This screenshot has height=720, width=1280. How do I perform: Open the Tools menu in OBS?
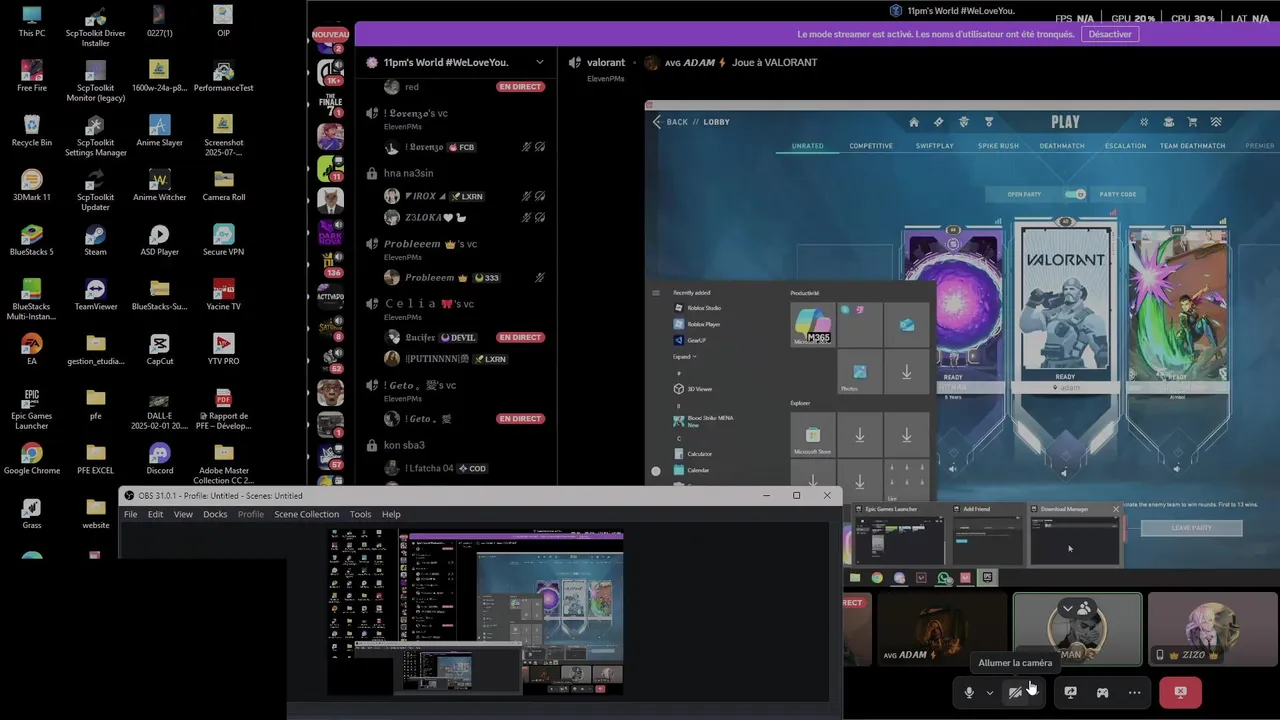(360, 514)
